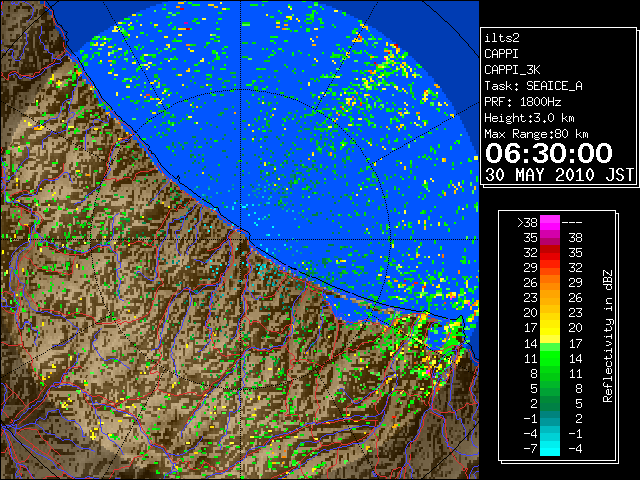Click the "Reflectivity in dBZ" legend title
Image resolution: width=640 pixels, height=480 pixels.
(607, 336)
